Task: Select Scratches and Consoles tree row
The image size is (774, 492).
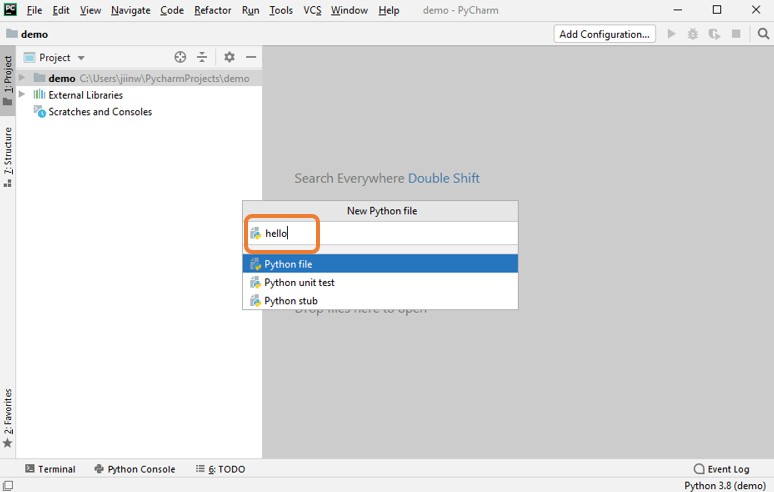Action: (139, 112)
